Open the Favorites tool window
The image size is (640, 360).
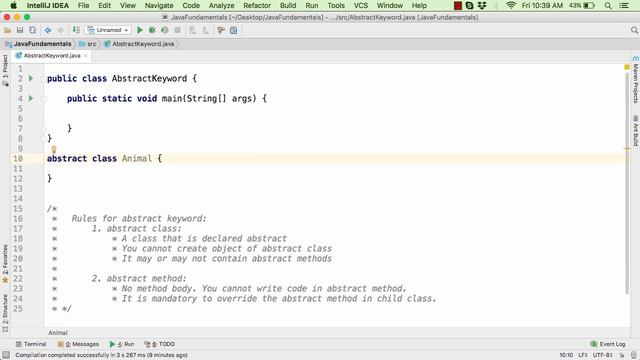tap(5, 263)
